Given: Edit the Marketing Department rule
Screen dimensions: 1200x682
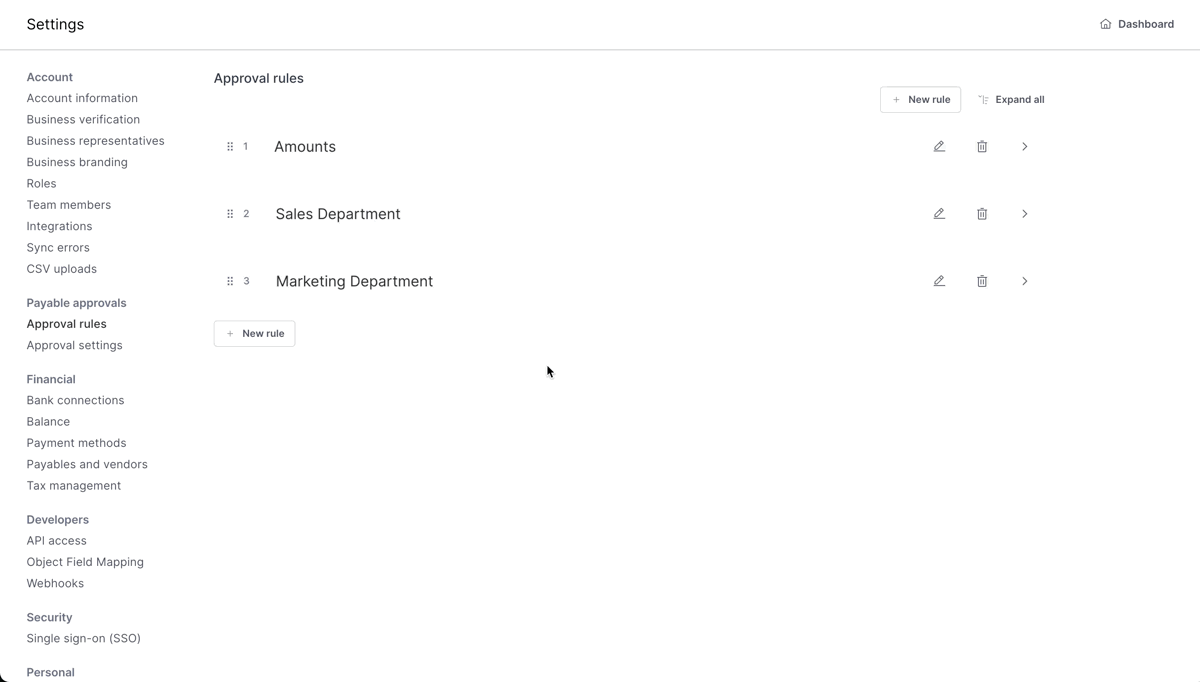Looking at the screenshot, I should 939,281.
